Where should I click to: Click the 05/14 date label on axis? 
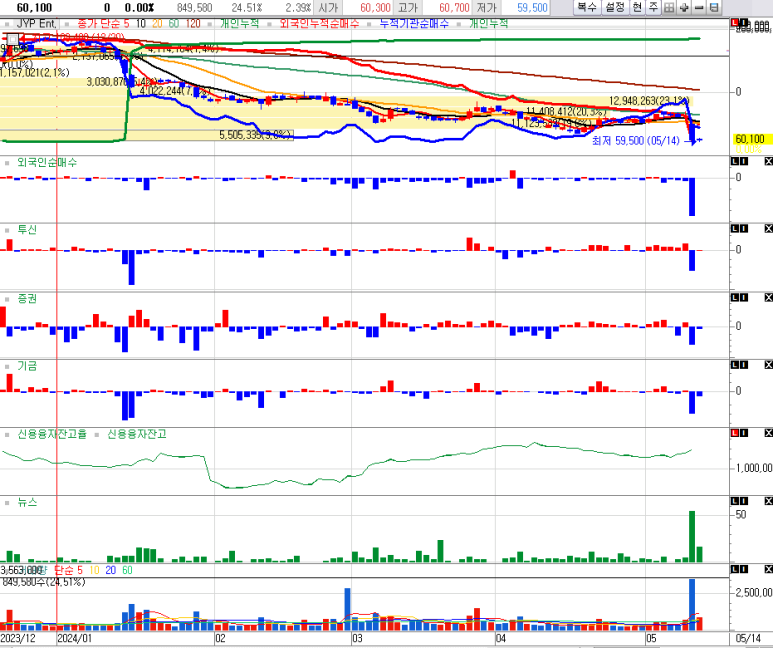tap(748, 638)
